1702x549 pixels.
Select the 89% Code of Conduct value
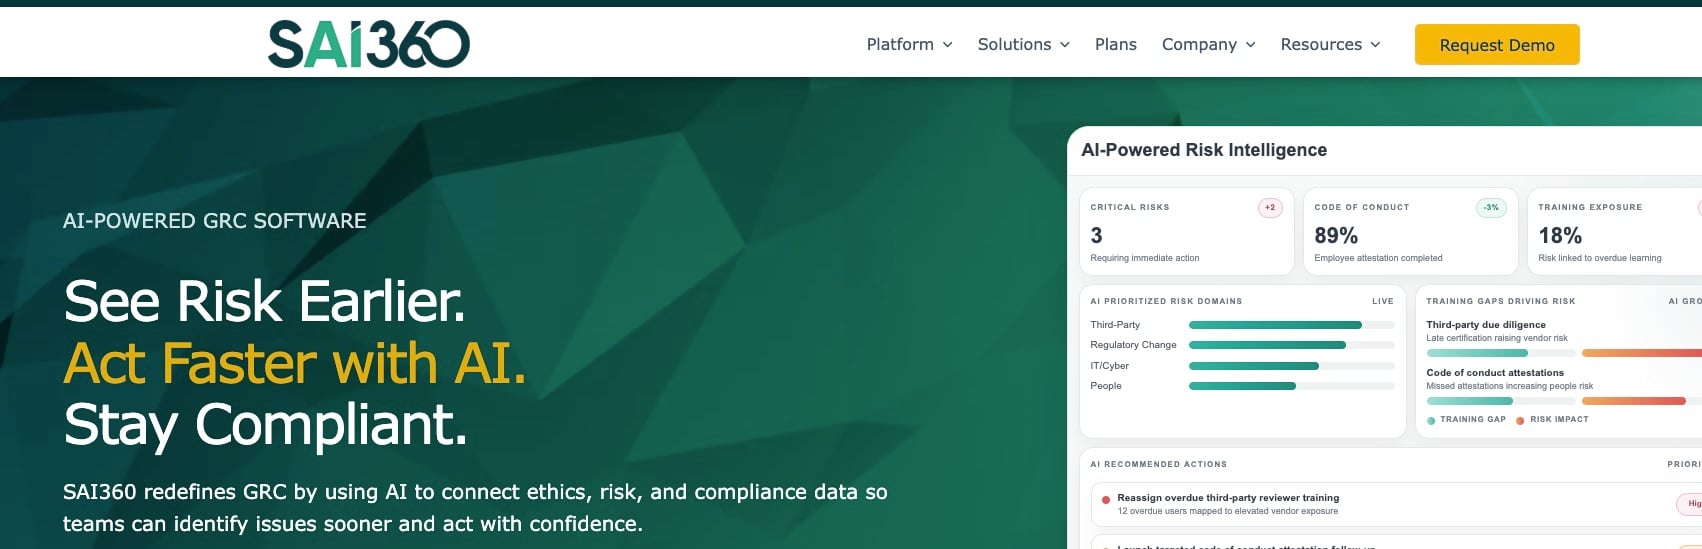[x=1336, y=235]
